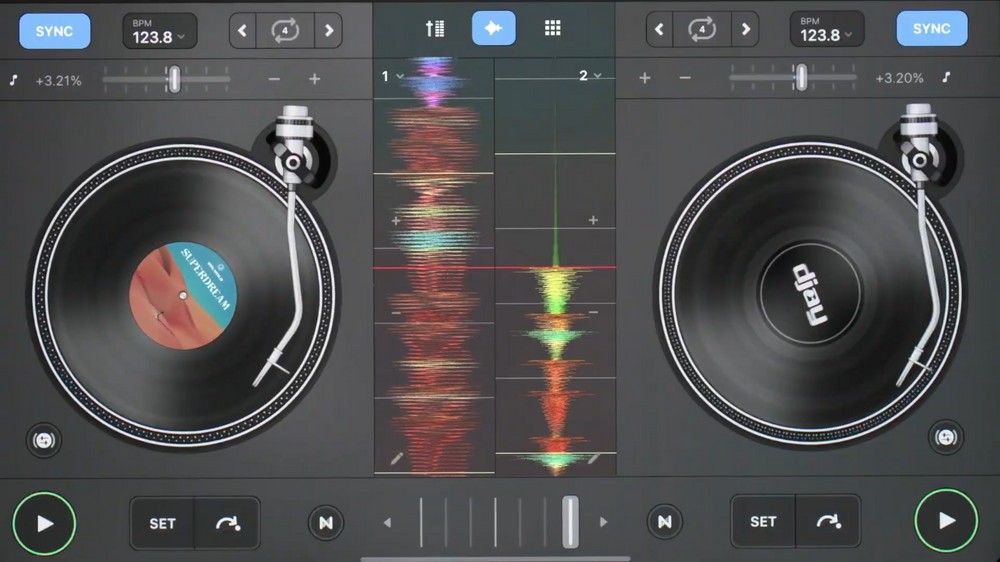Open the sampler pads grid tab
Image resolution: width=1000 pixels, height=562 pixels.
(x=552, y=28)
